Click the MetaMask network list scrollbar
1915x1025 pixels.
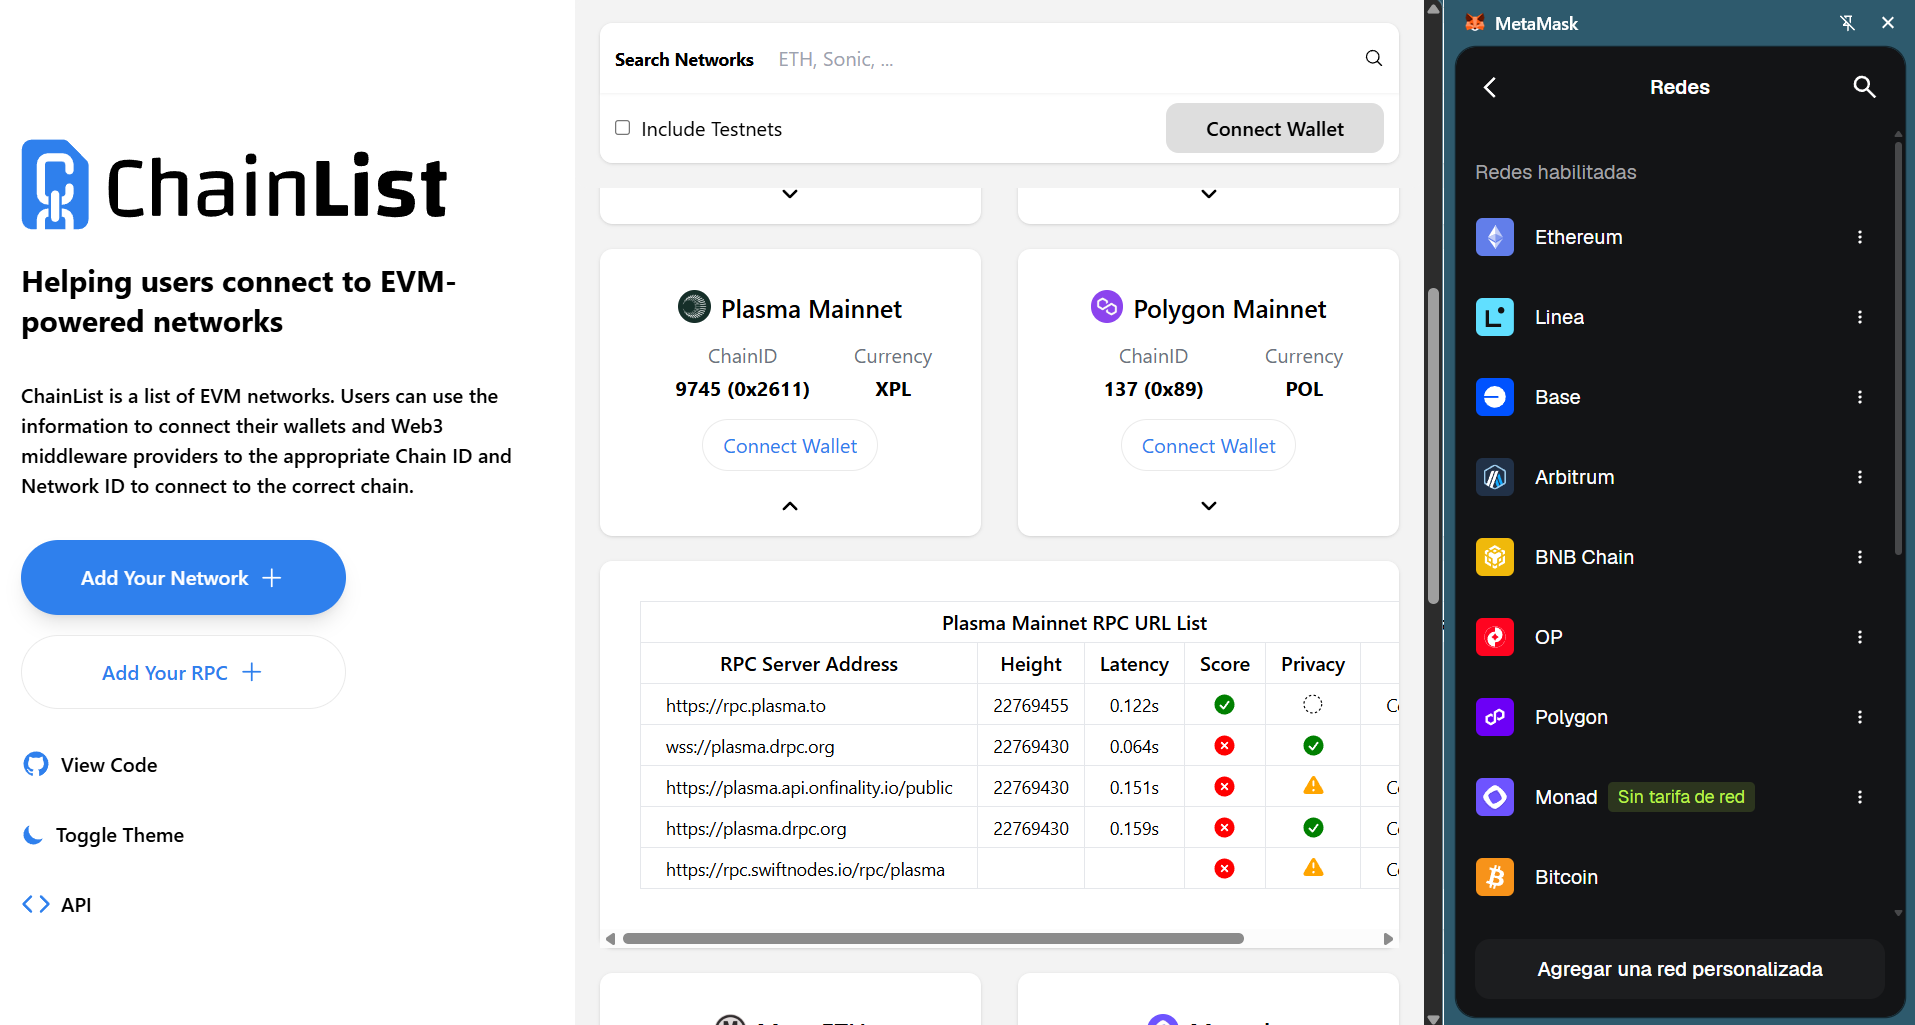point(1898,348)
